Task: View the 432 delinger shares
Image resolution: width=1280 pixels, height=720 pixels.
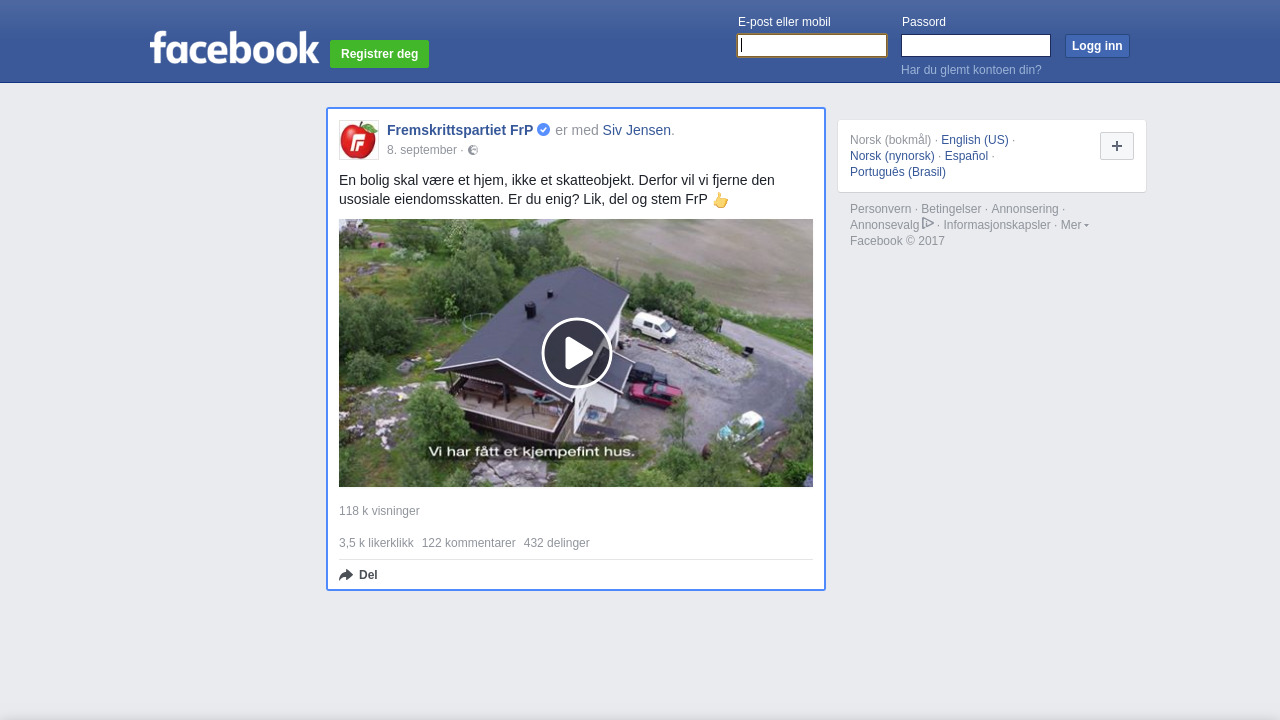Action: tap(556, 543)
